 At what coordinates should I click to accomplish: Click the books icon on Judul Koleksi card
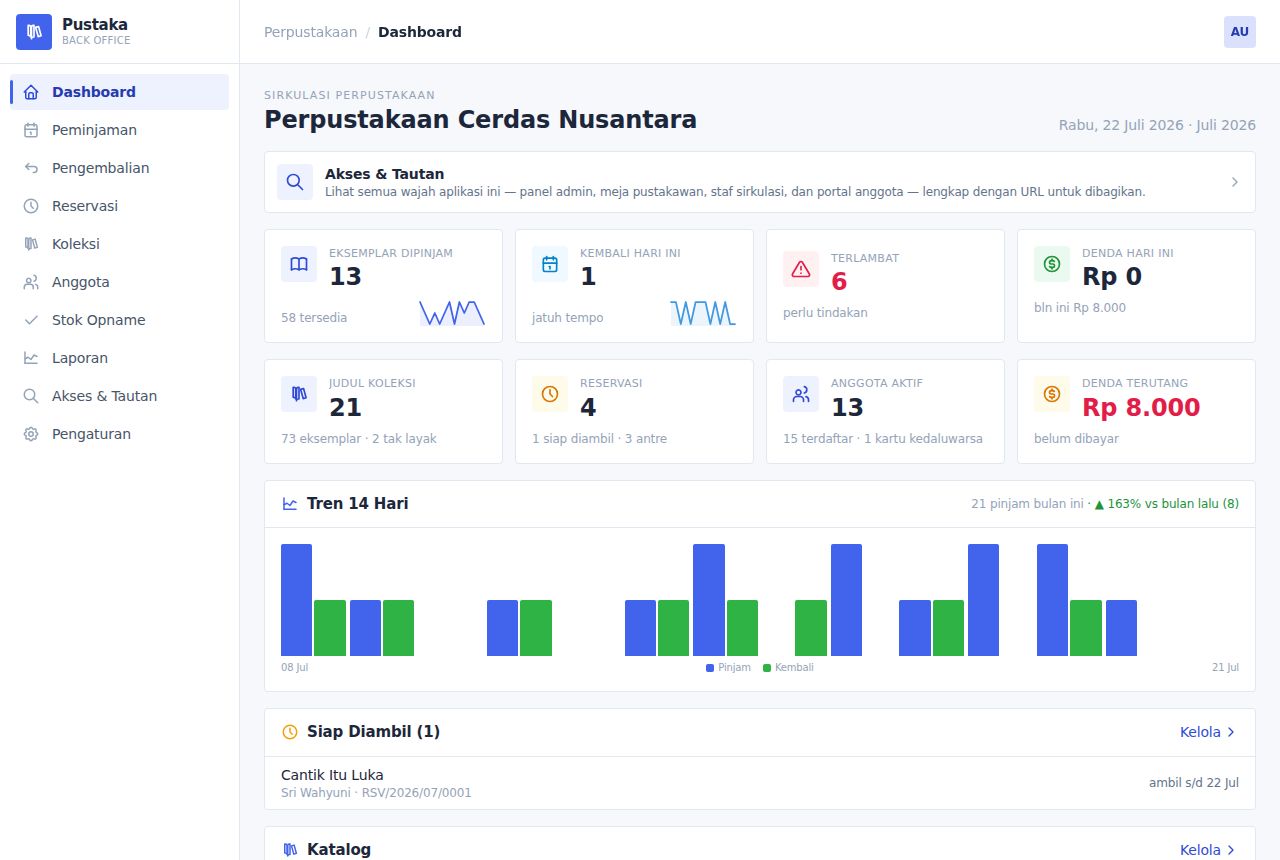299,394
